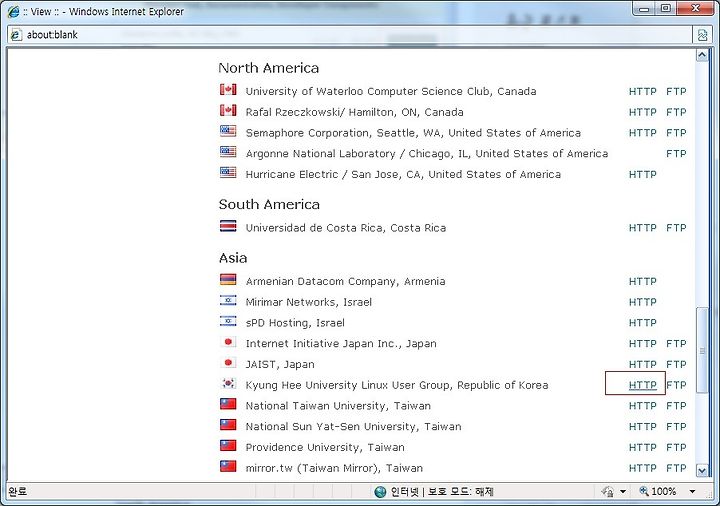Click the Taiwan flag beside National Taiwan University
This screenshot has height=506, width=720.
point(228,404)
